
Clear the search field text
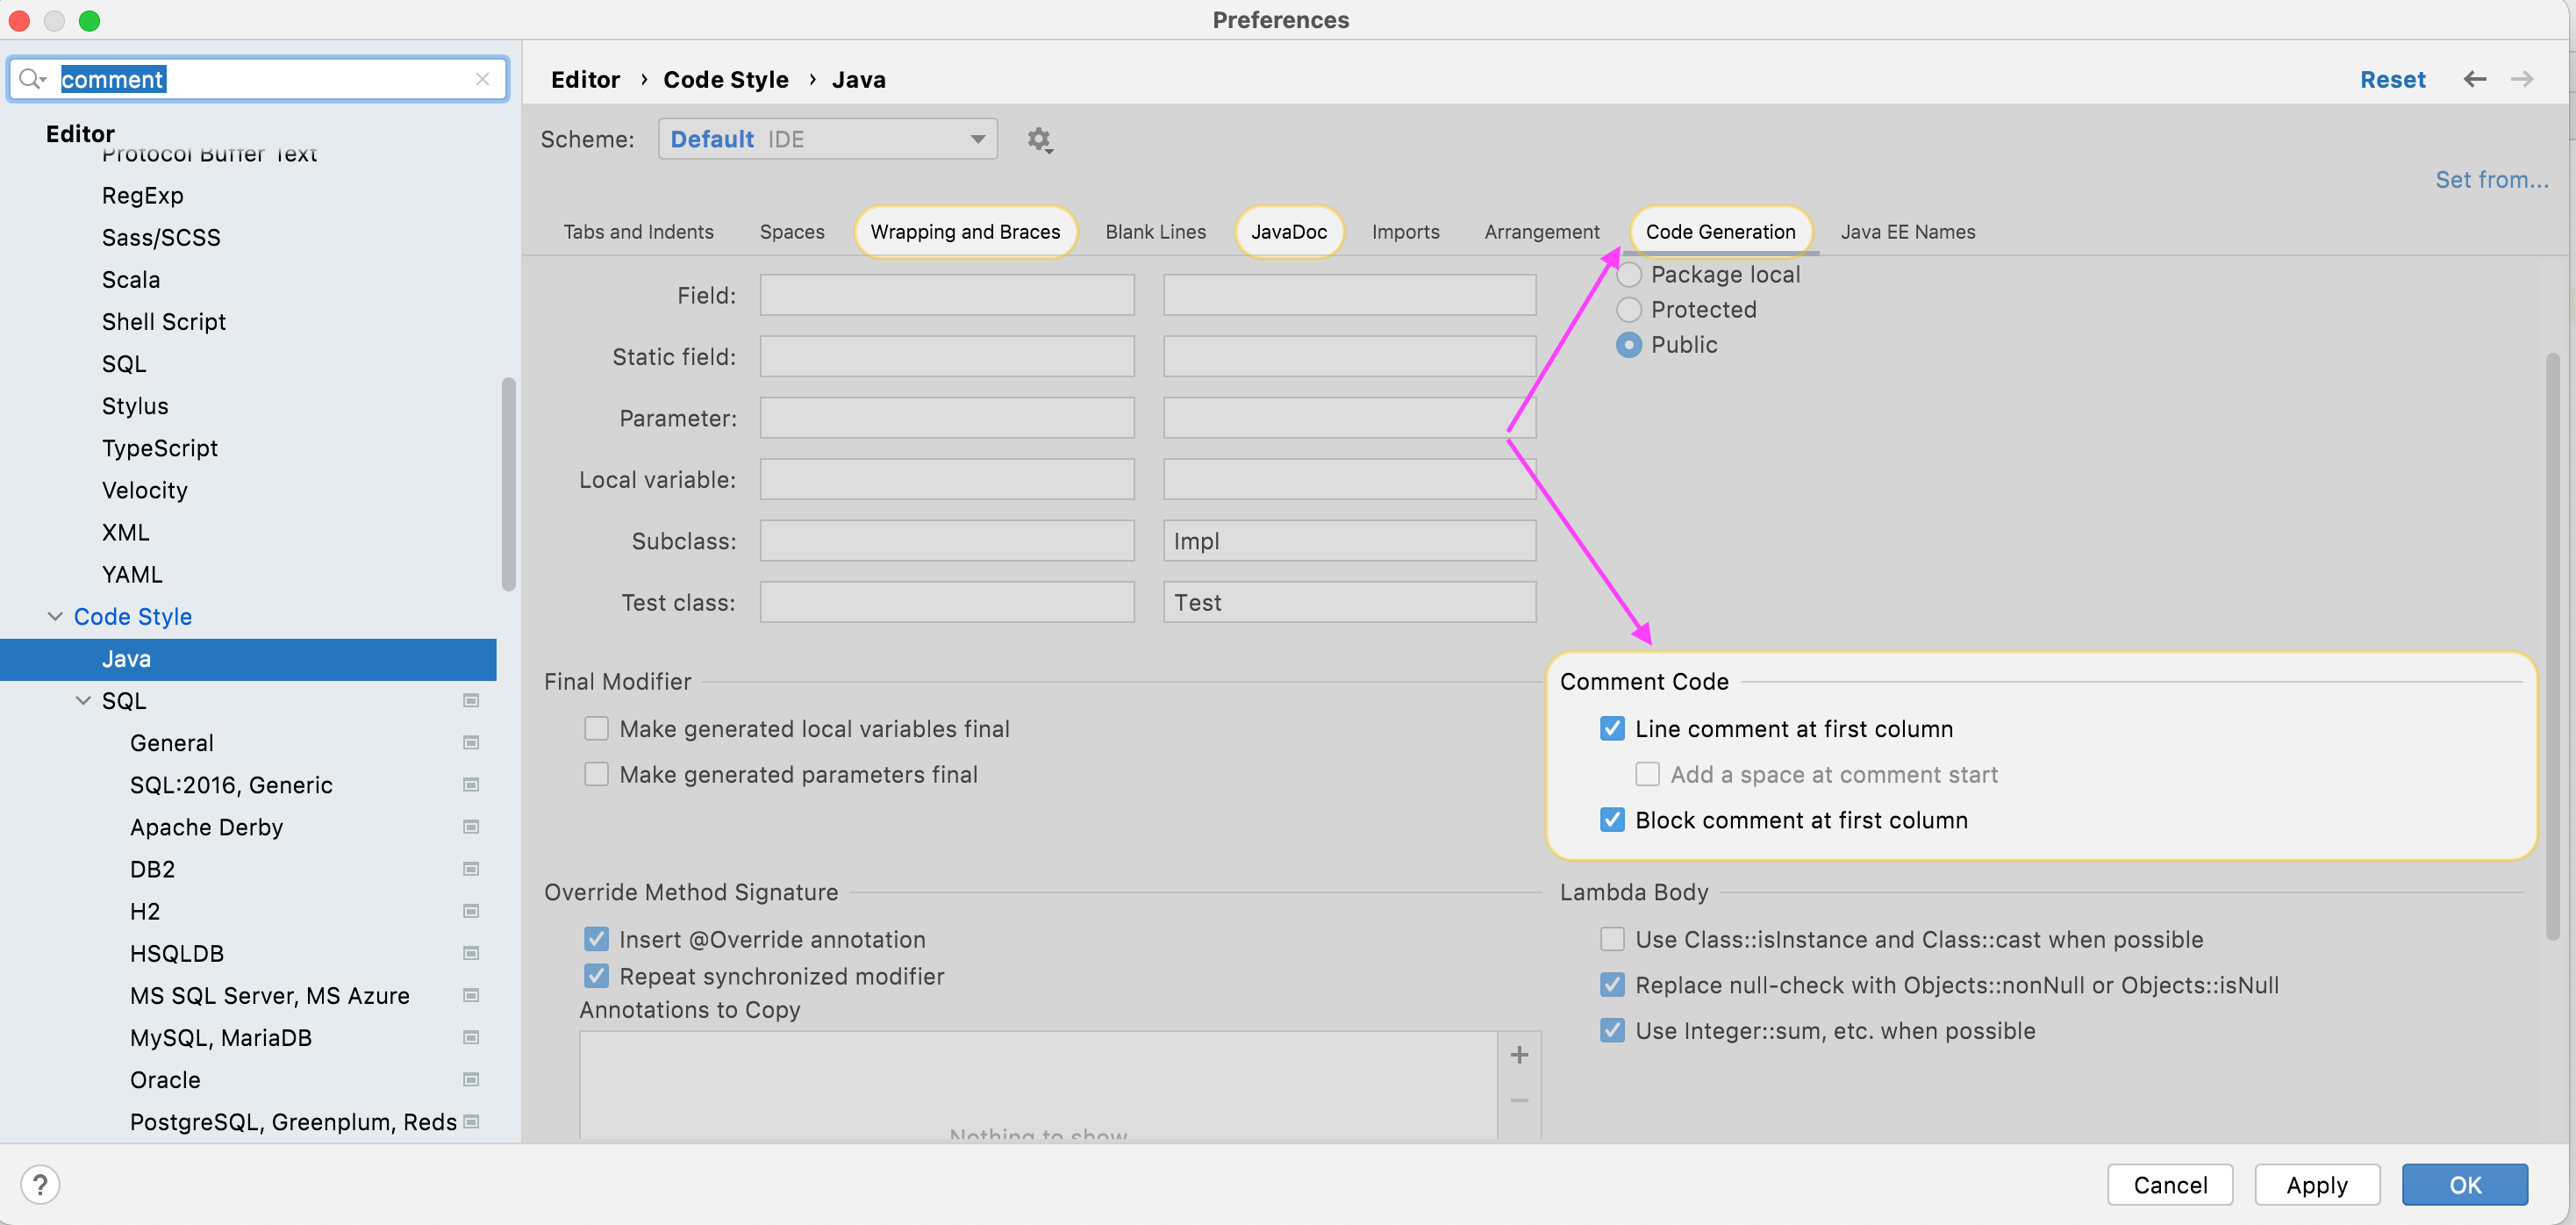482,79
